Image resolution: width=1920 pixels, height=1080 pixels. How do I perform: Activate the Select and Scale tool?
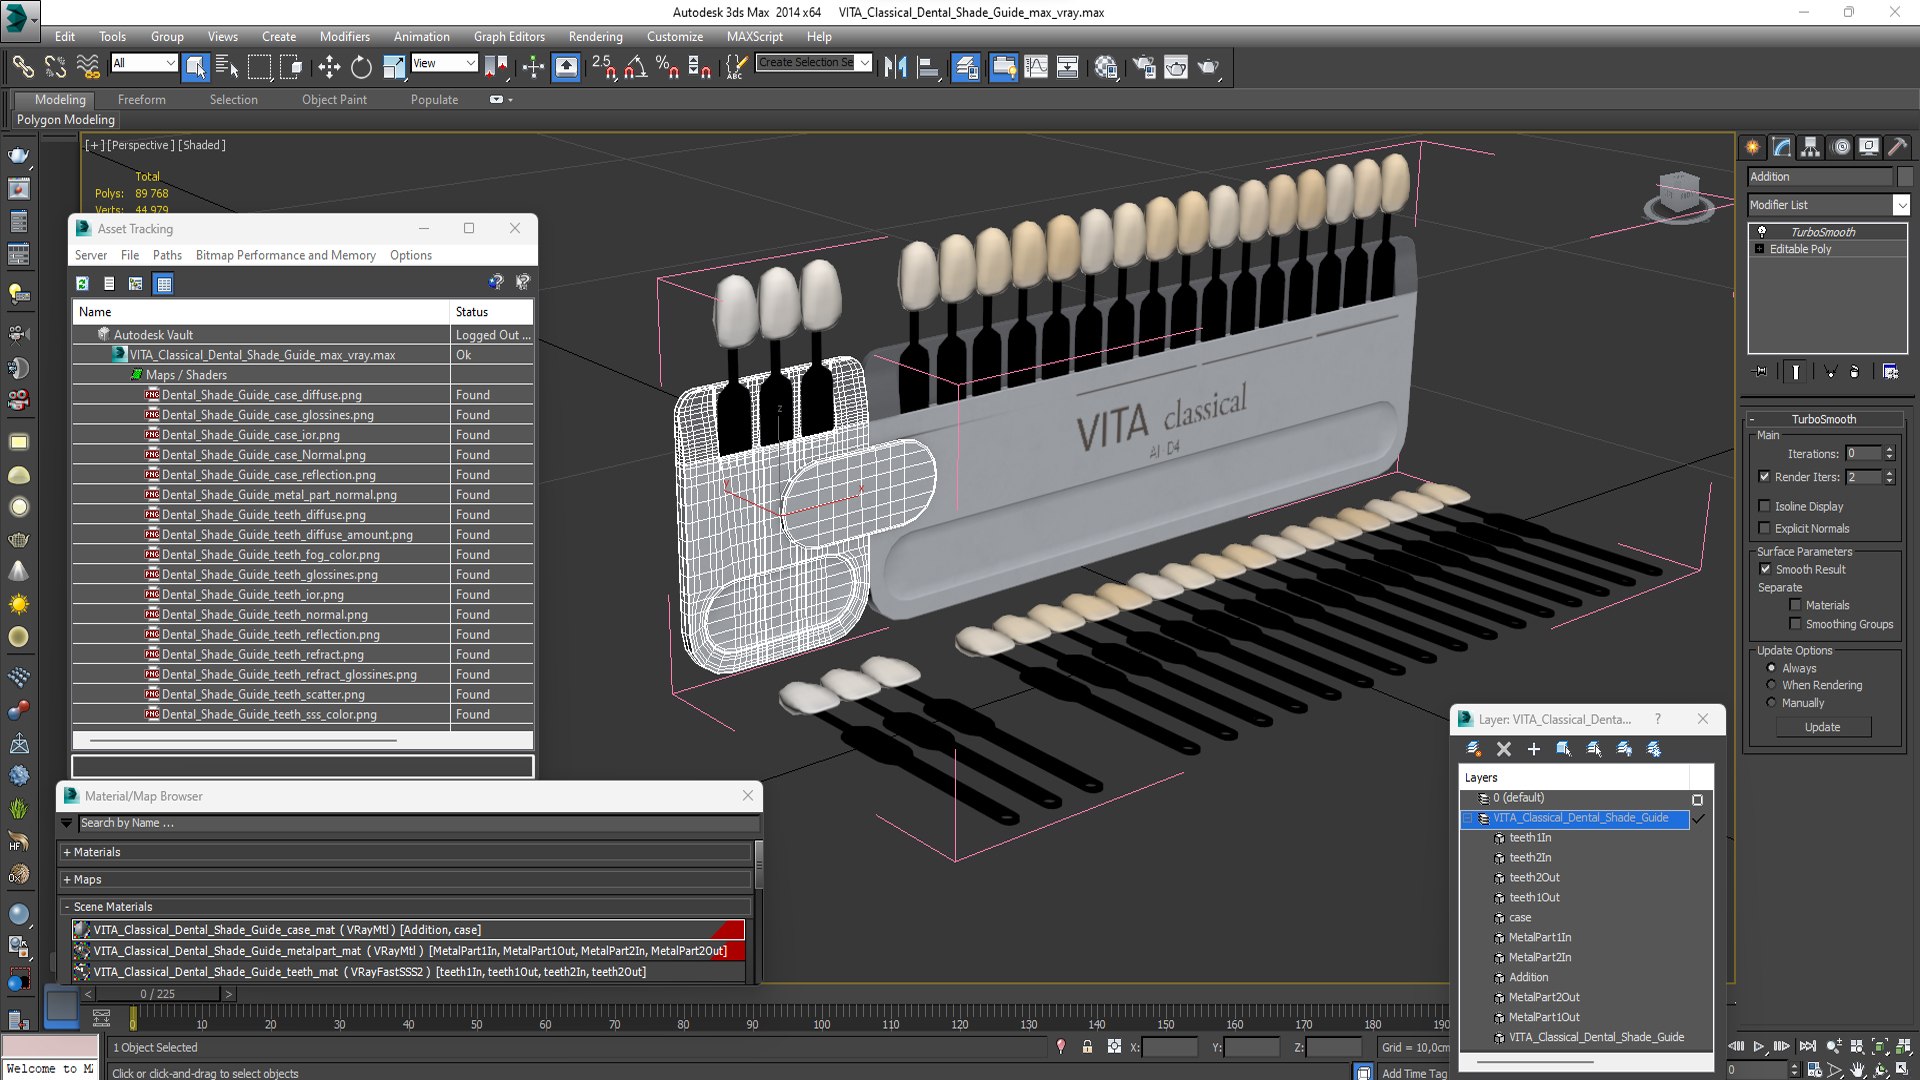tap(394, 67)
